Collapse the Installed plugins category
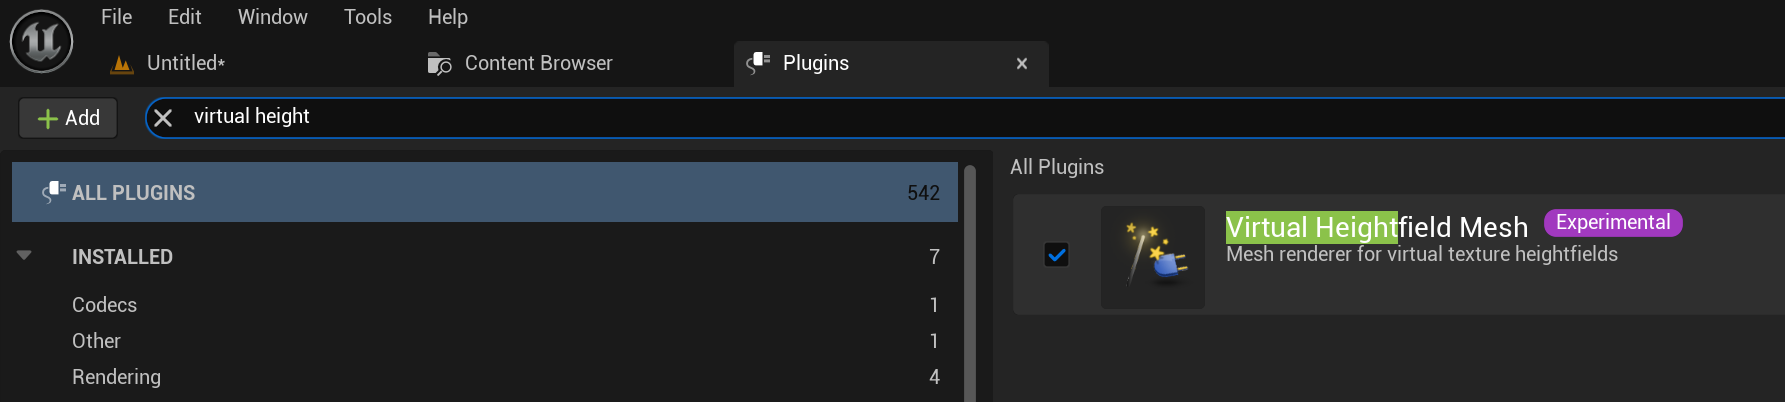Image resolution: width=1785 pixels, height=402 pixels. click(25, 256)
